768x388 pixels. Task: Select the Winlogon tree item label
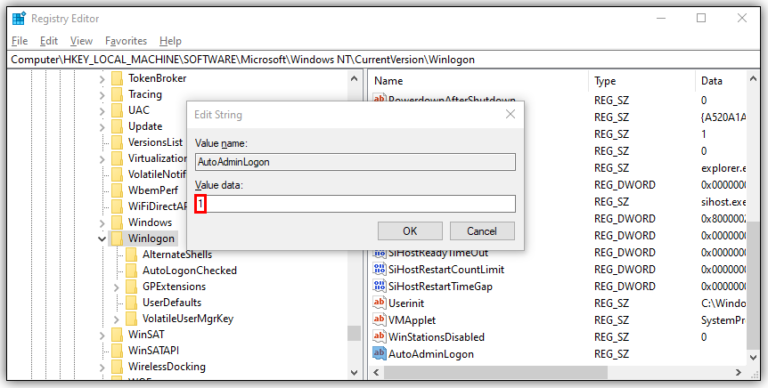[151, 239]
